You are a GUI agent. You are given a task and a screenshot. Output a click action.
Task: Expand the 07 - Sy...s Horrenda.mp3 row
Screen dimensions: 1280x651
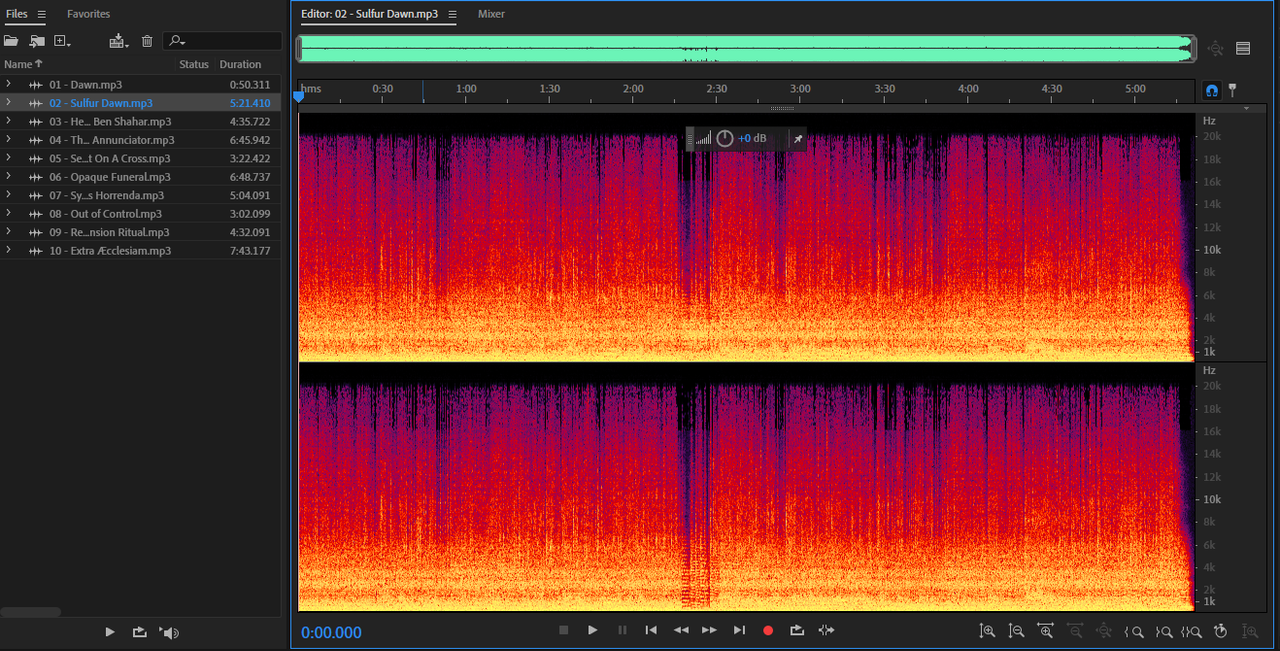(8, 195)
